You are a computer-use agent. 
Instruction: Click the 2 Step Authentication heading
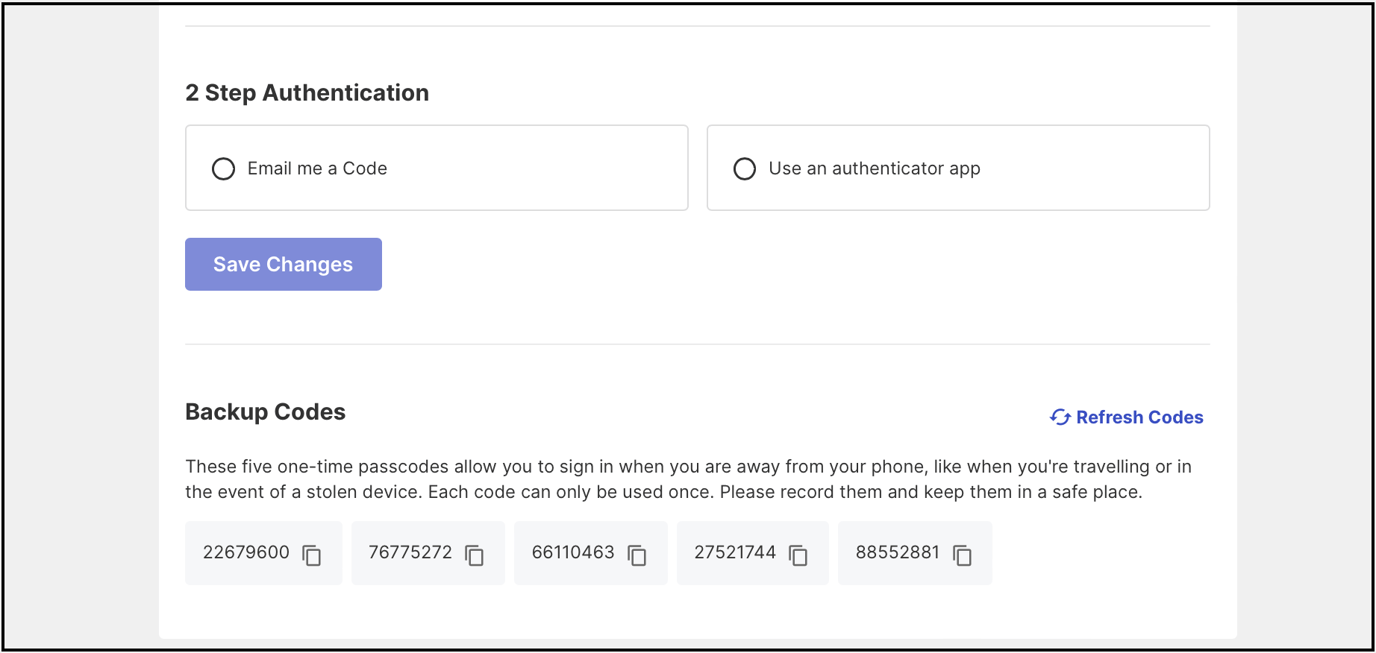coord(306,92)
